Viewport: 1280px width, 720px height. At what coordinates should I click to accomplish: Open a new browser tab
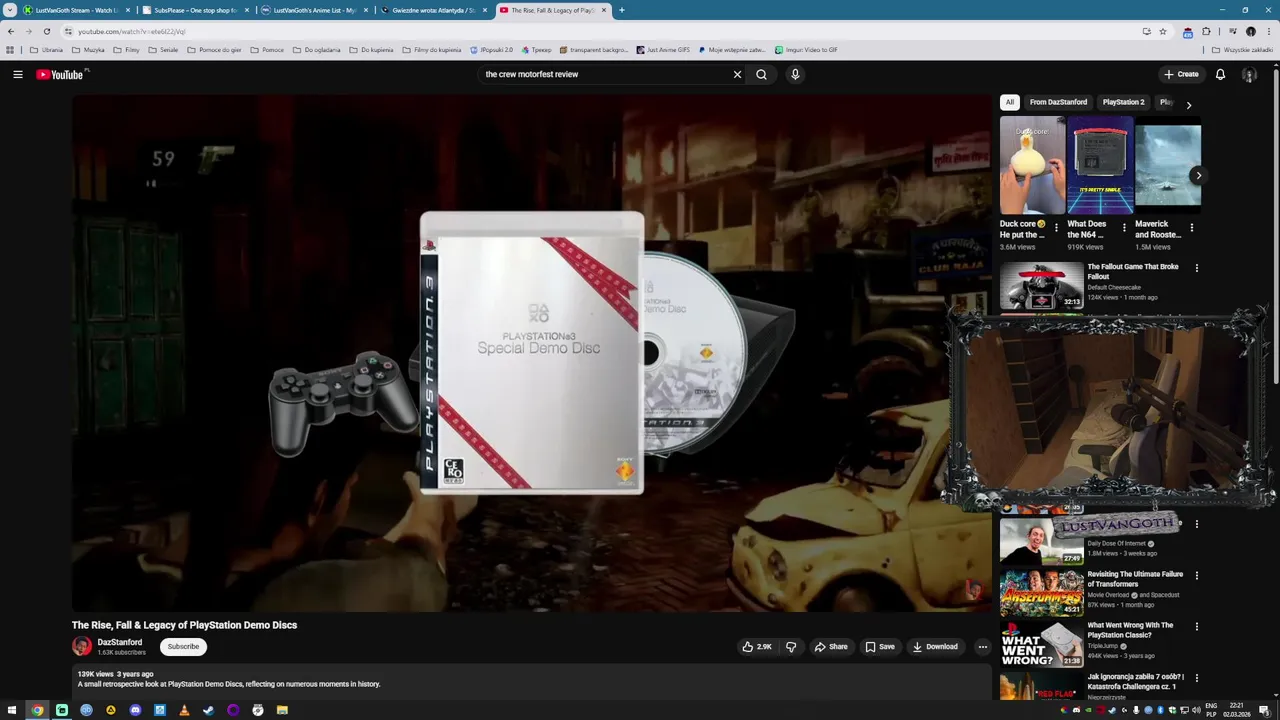pyautogui.click(x=622, y=10)
